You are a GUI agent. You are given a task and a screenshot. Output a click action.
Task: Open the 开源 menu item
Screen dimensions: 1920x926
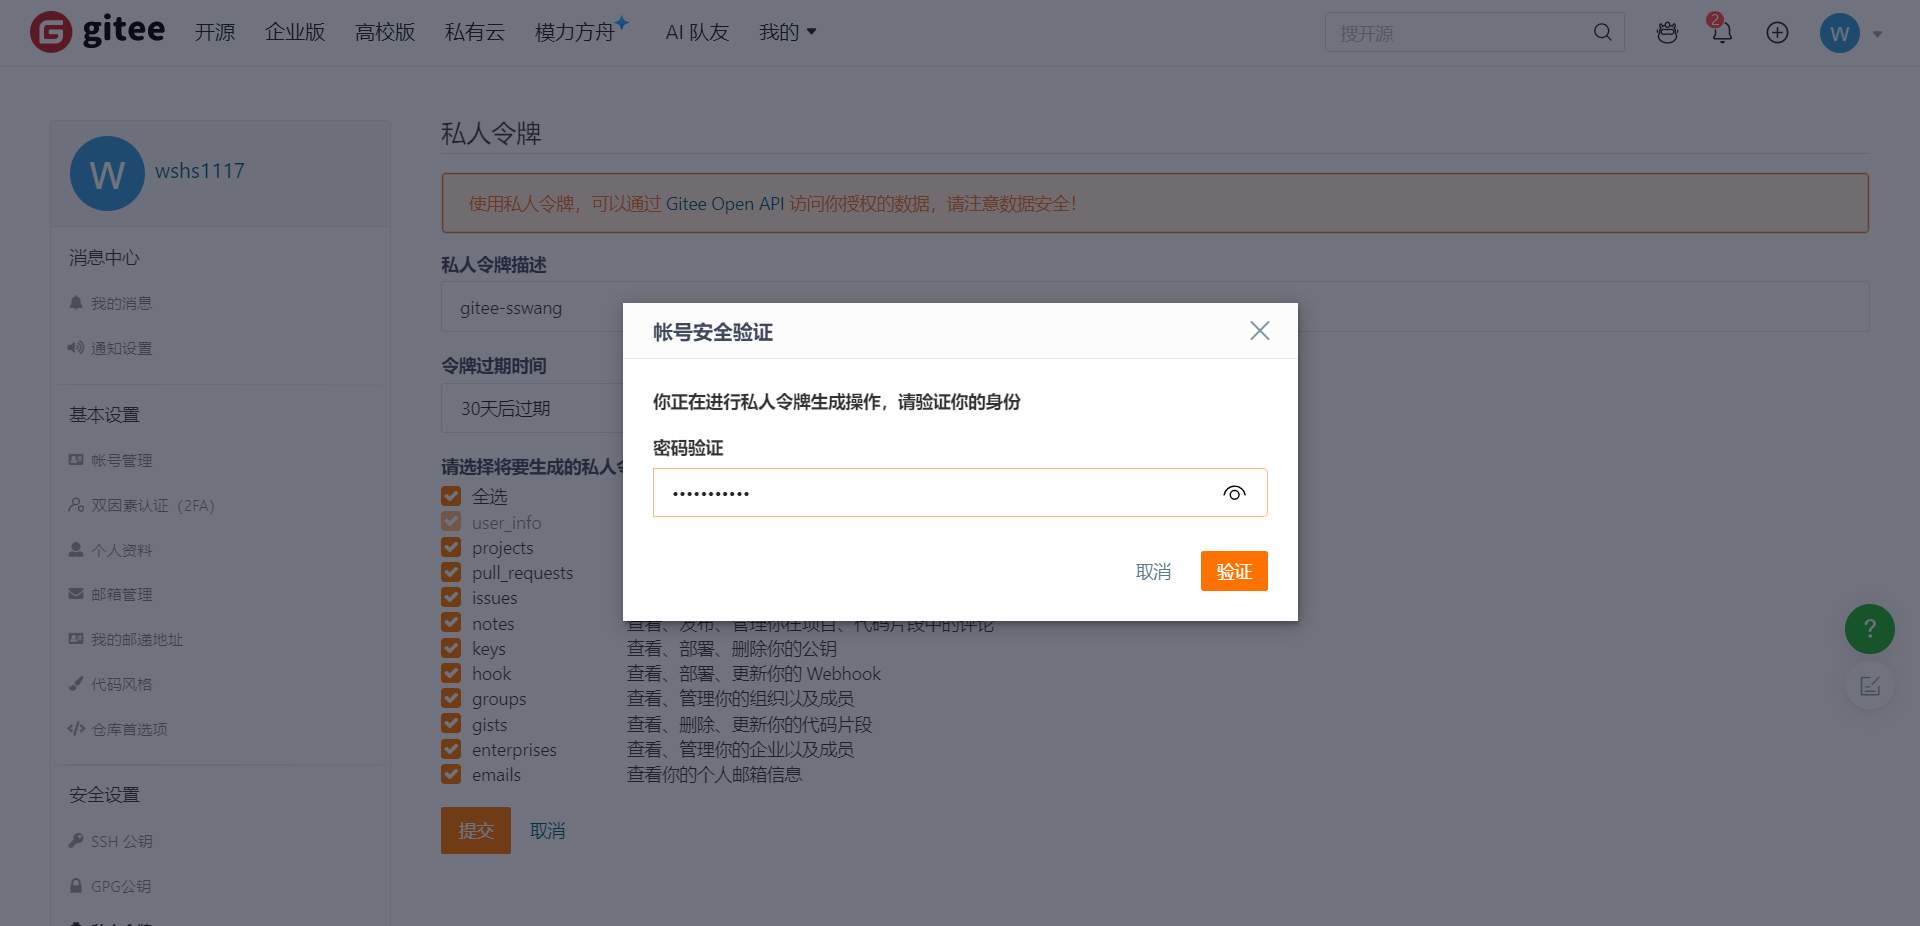point(215,32)
